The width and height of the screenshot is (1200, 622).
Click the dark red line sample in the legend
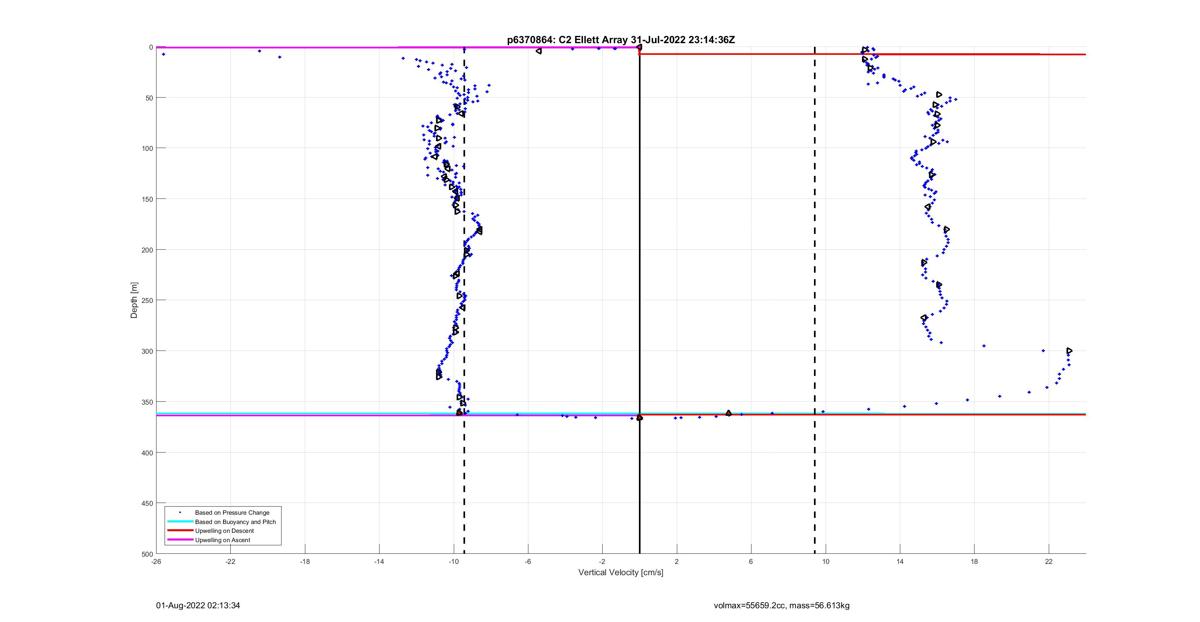[179, 531]
